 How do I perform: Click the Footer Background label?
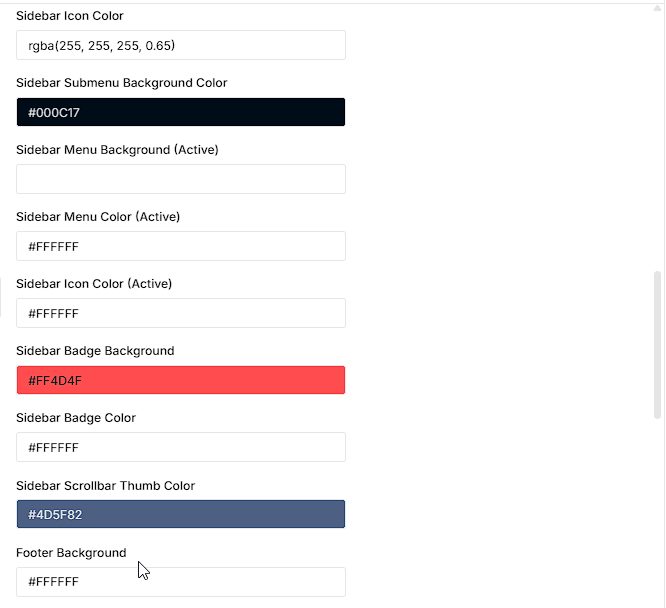[x=71, y=553]
